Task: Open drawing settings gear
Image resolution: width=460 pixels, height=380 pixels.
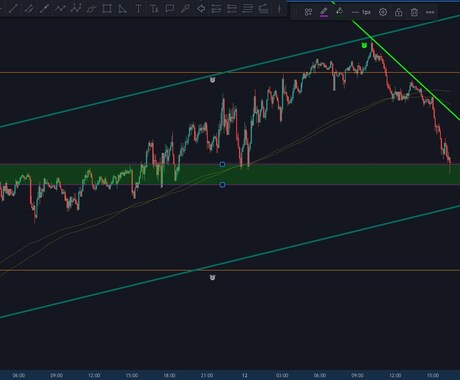Action: pyautogui.click(x=383, y=12)
